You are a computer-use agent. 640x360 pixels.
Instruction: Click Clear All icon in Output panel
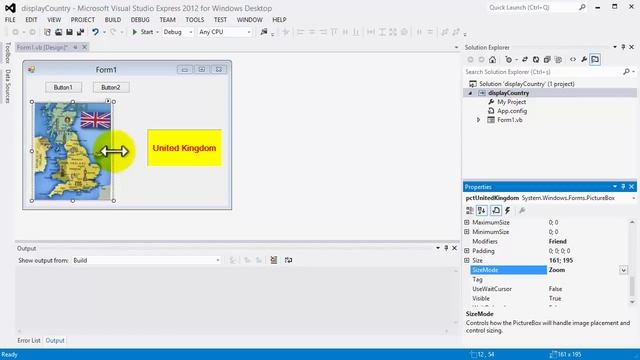pos(273,260)
